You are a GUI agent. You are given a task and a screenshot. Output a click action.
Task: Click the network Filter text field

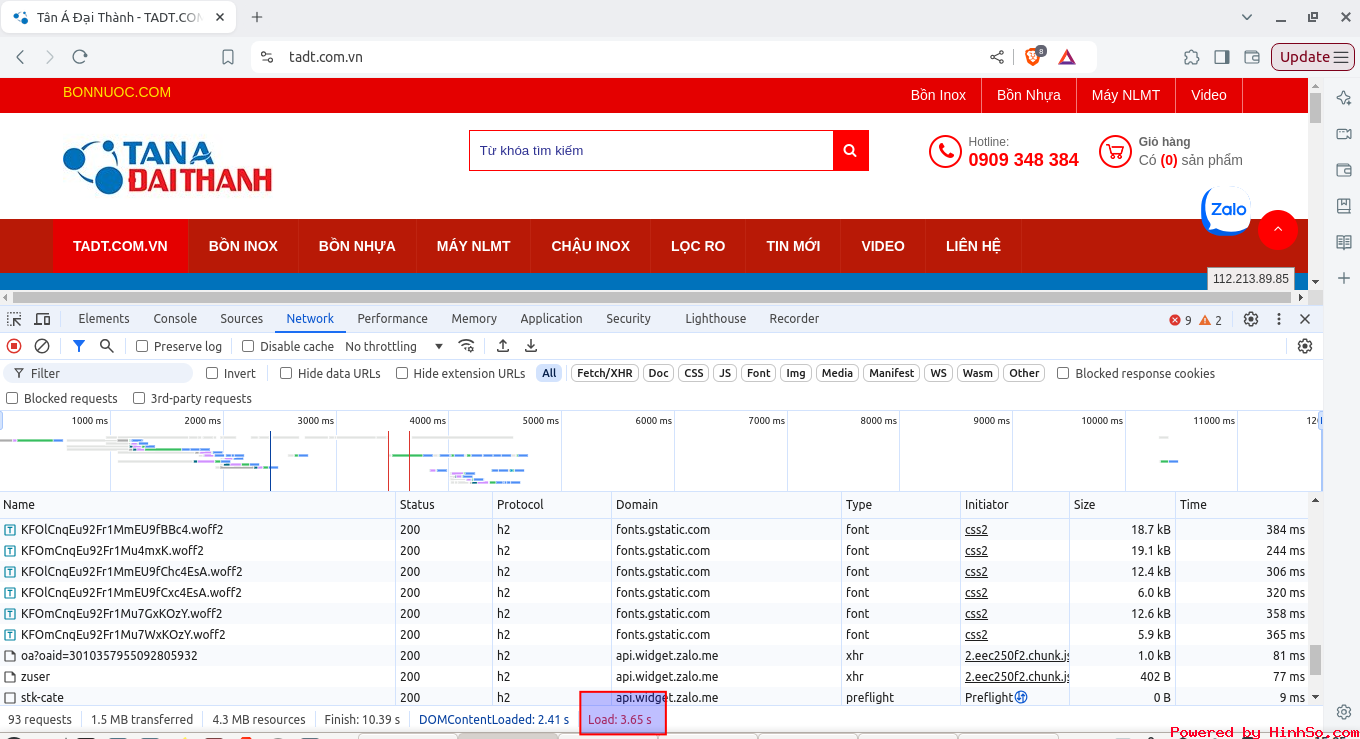pyautogui.click(x=97, y=373)
